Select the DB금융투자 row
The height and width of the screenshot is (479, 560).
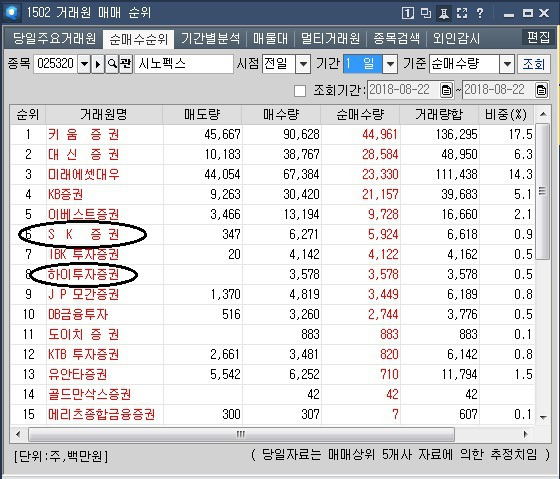(x=272, y=315)
